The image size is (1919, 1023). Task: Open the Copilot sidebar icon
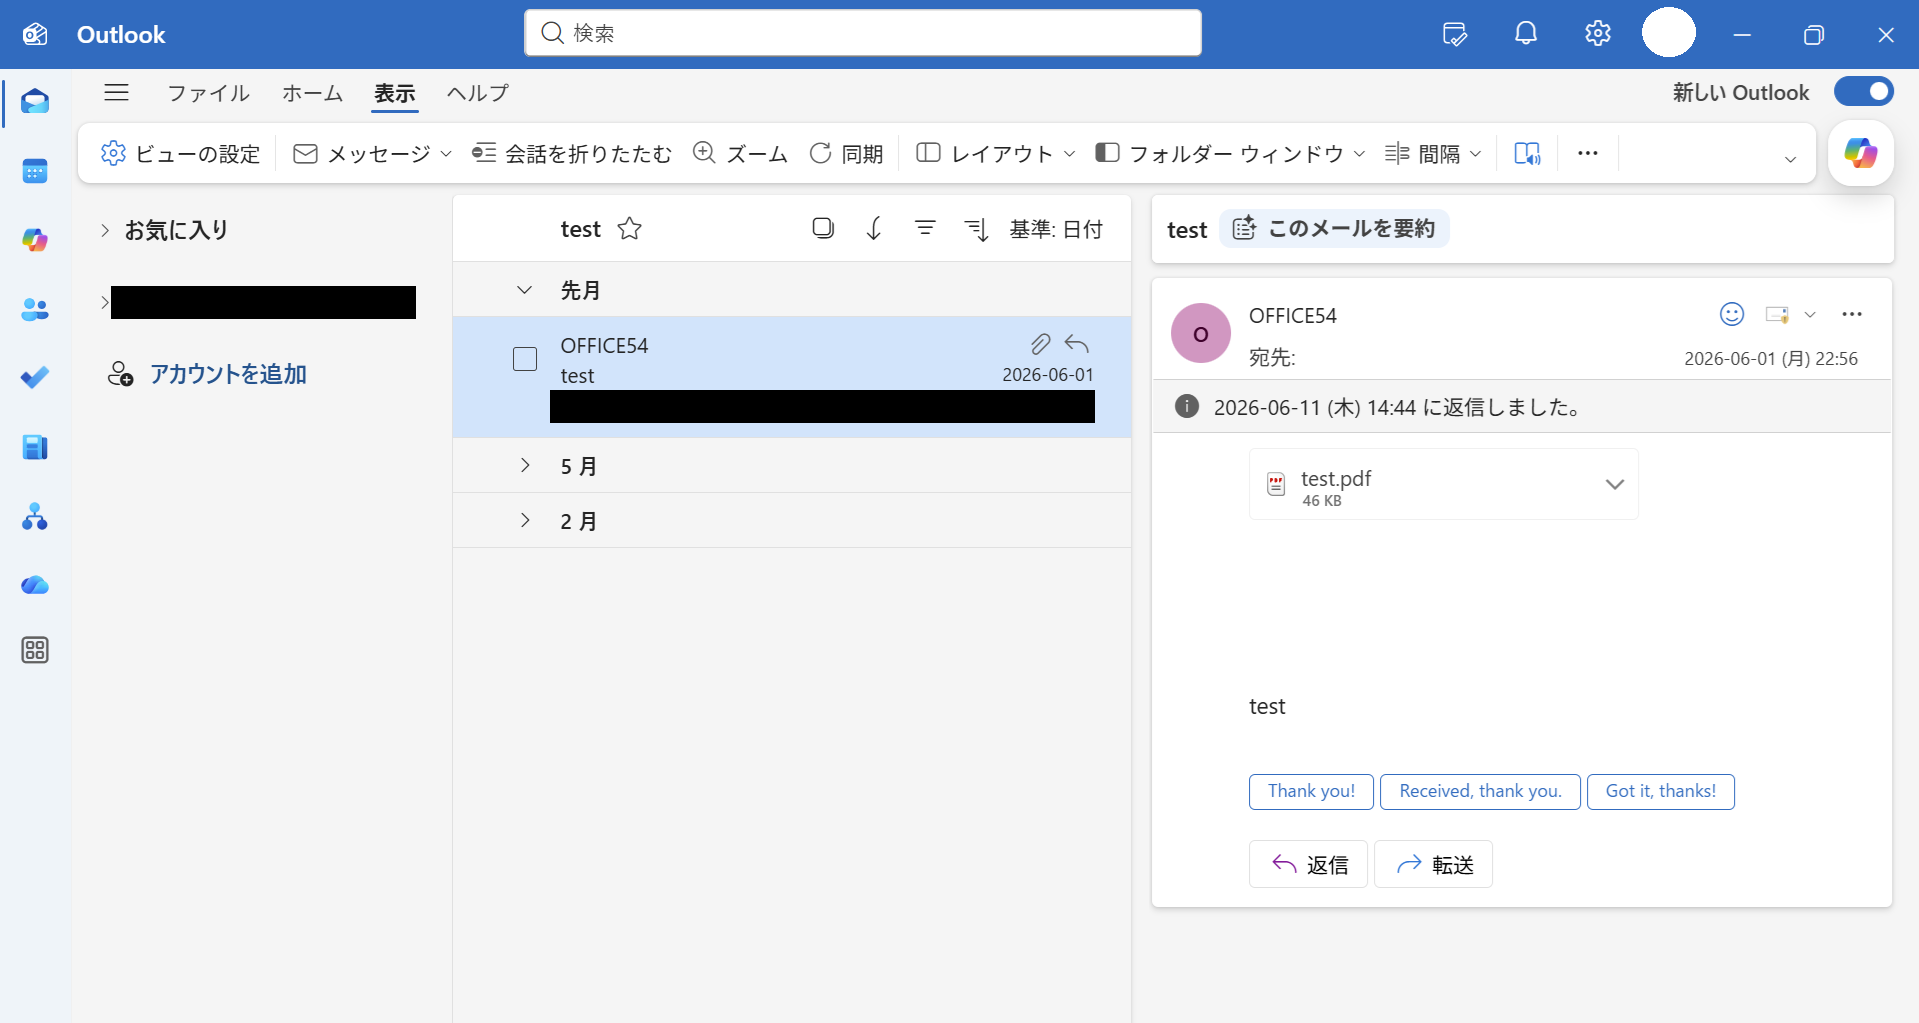tap(35, 240)
